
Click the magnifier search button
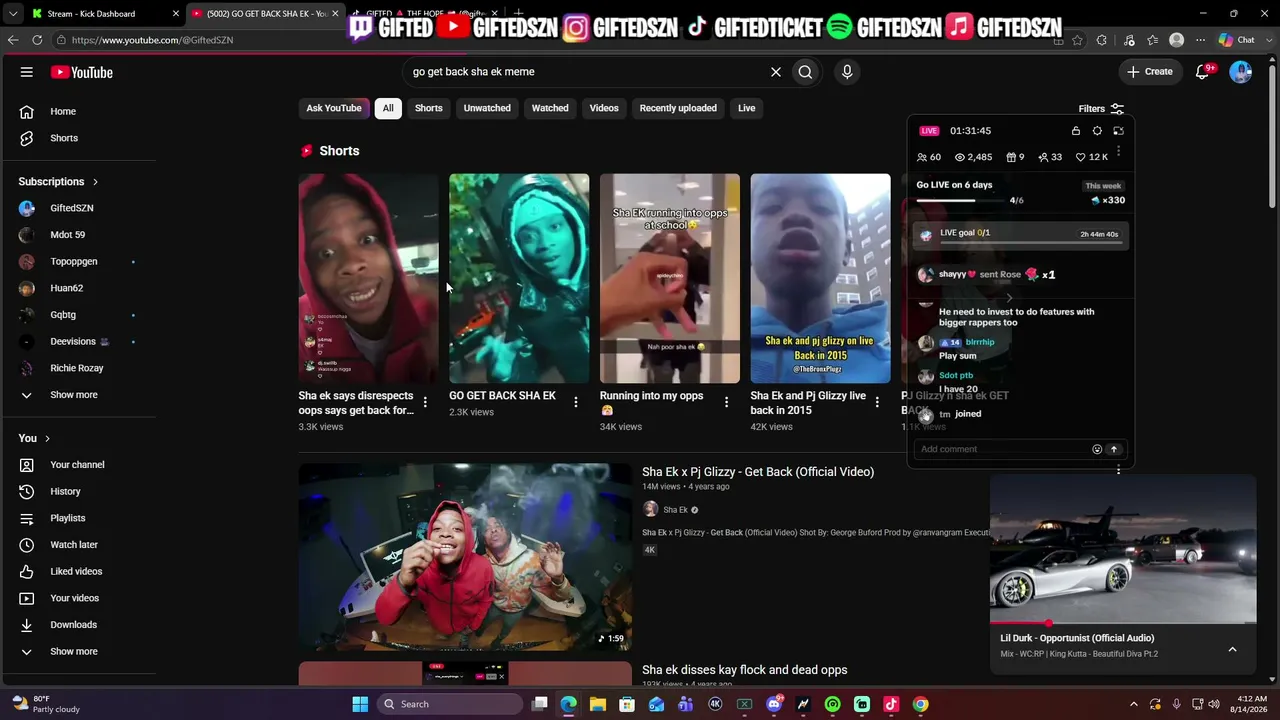point(805,72)
